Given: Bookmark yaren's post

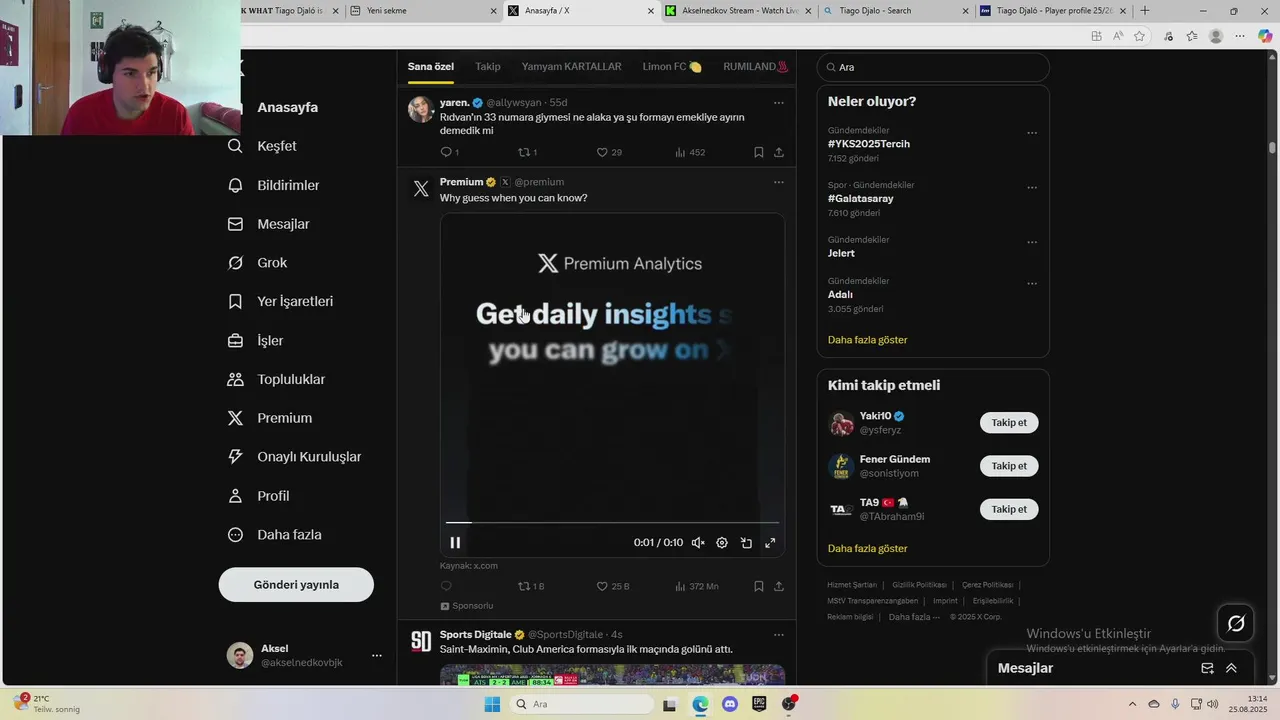Looking at the screenshot, I should coord(759,152).
